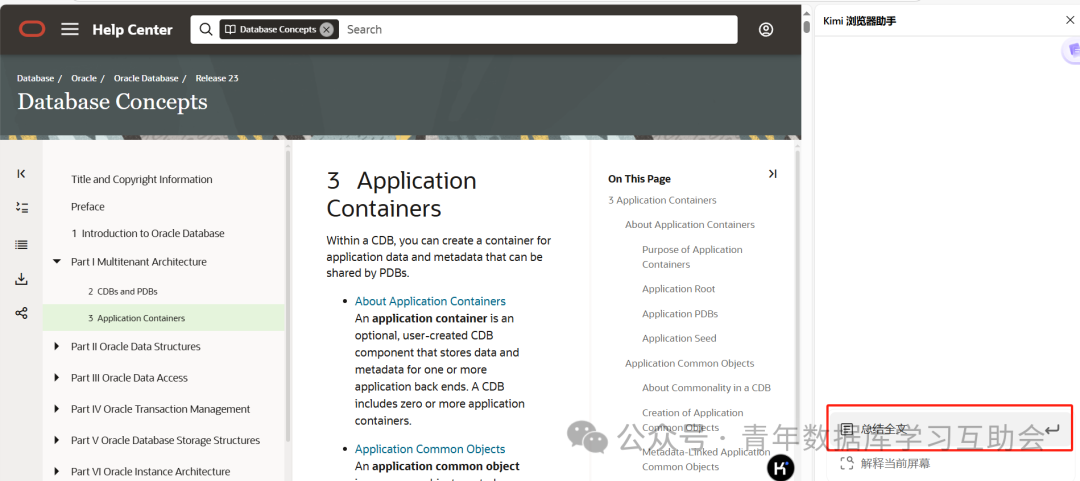Jump to About Commonality in a CDB
Viewport: 1080px width, 481px height.
(706, 388)
